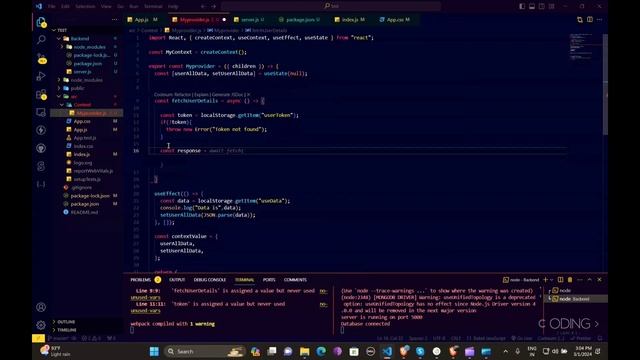Switch to the App.css editor tab

(x=395, y=20)
